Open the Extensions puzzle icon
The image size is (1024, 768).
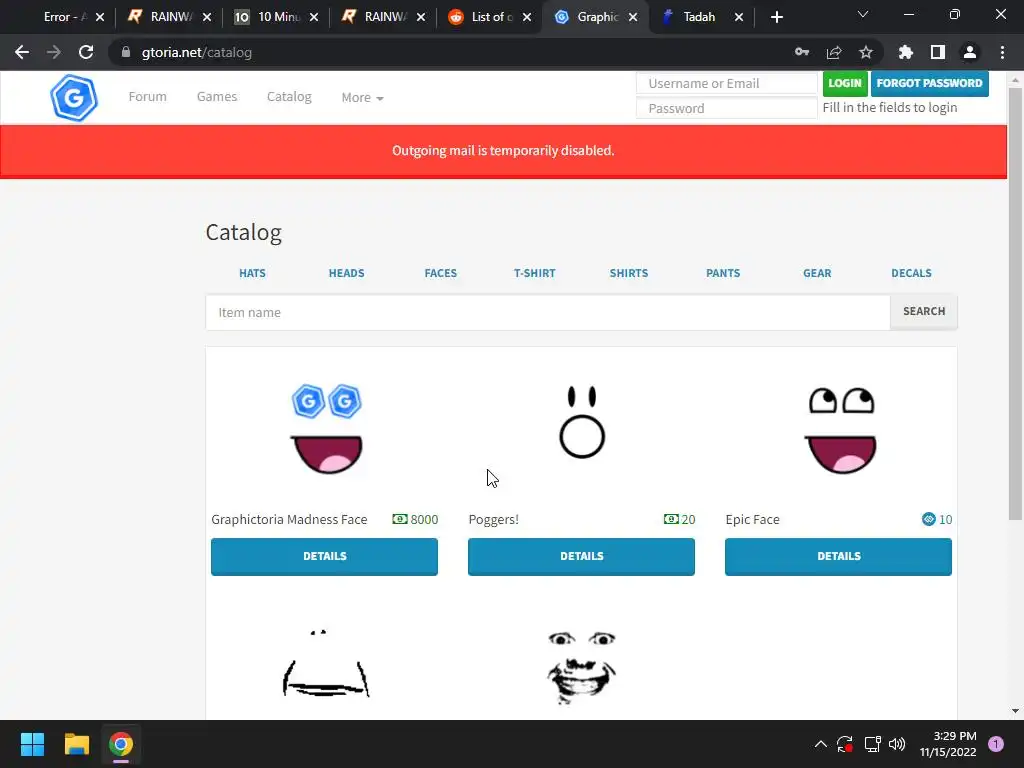coord(906,52)
